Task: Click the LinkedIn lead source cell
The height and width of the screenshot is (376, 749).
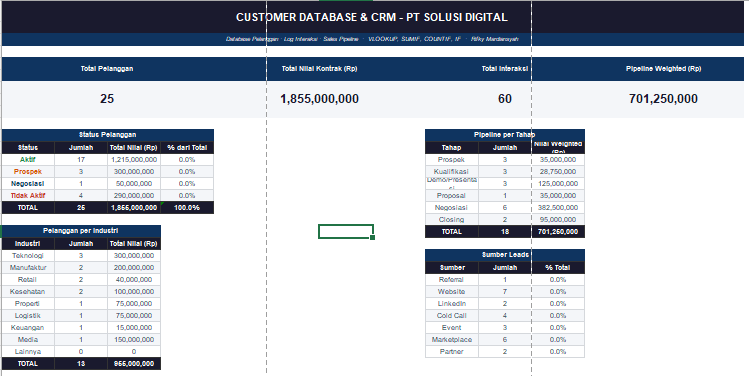Action: pos(451,303)
